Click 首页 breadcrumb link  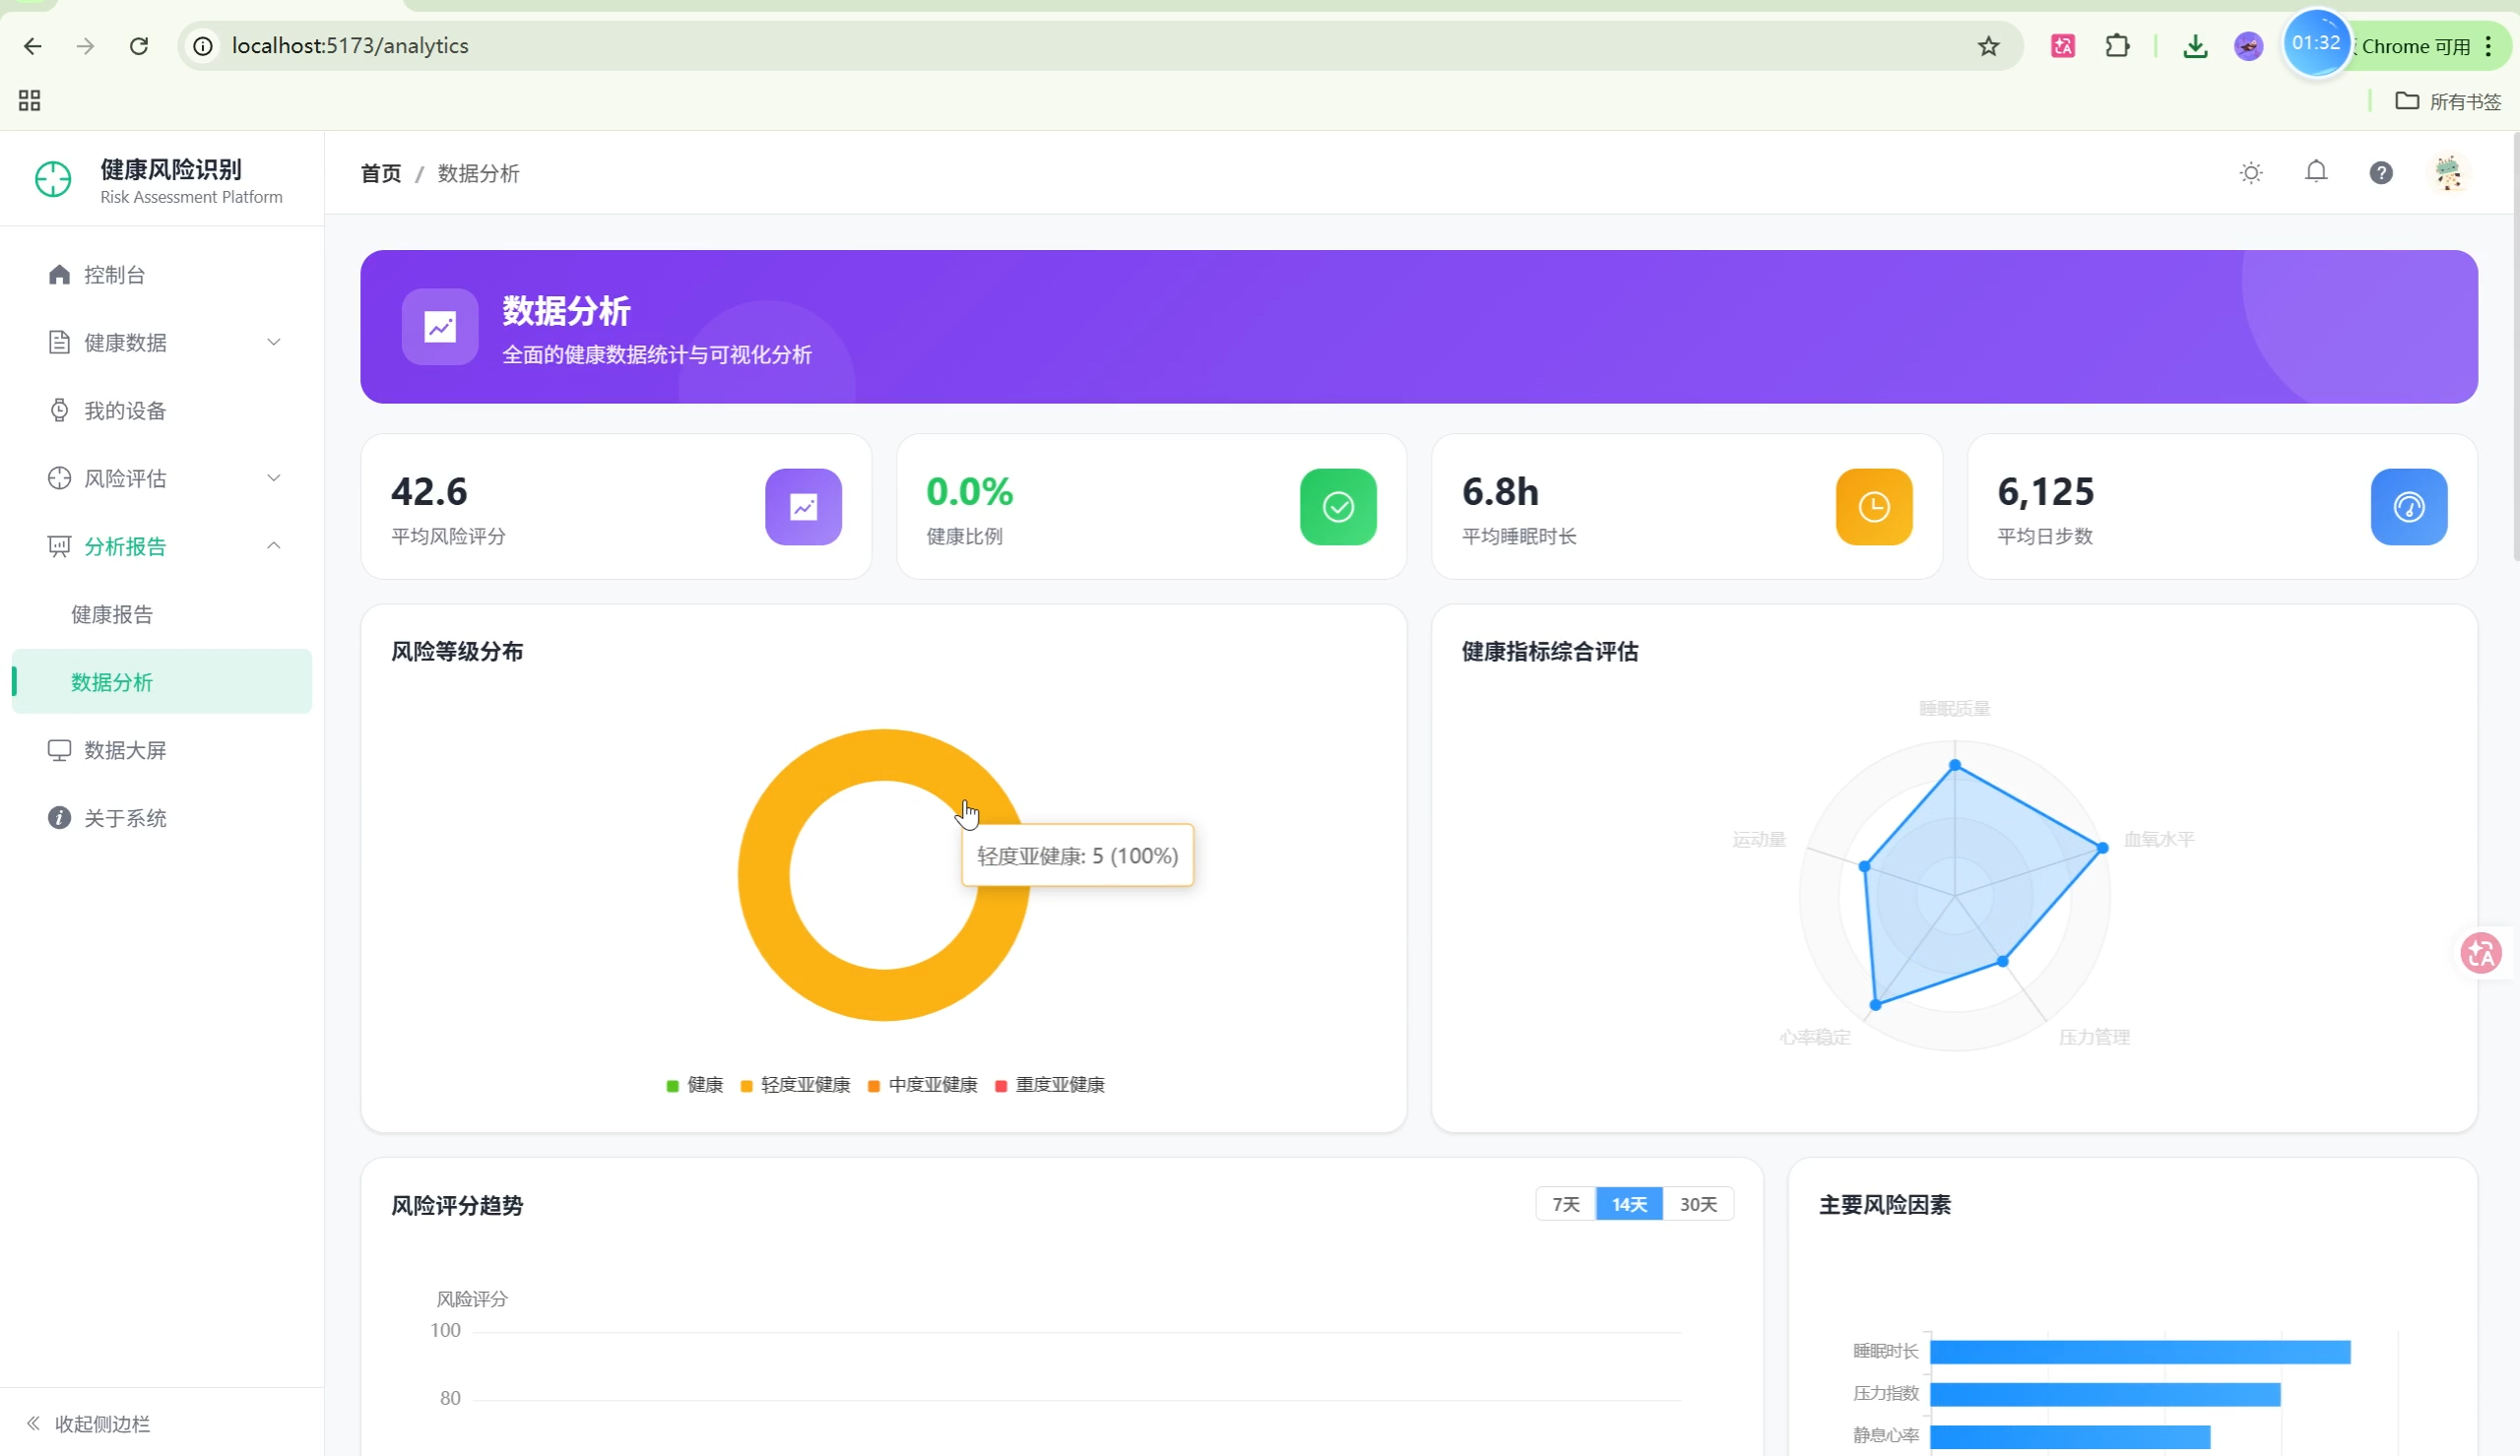380,174
